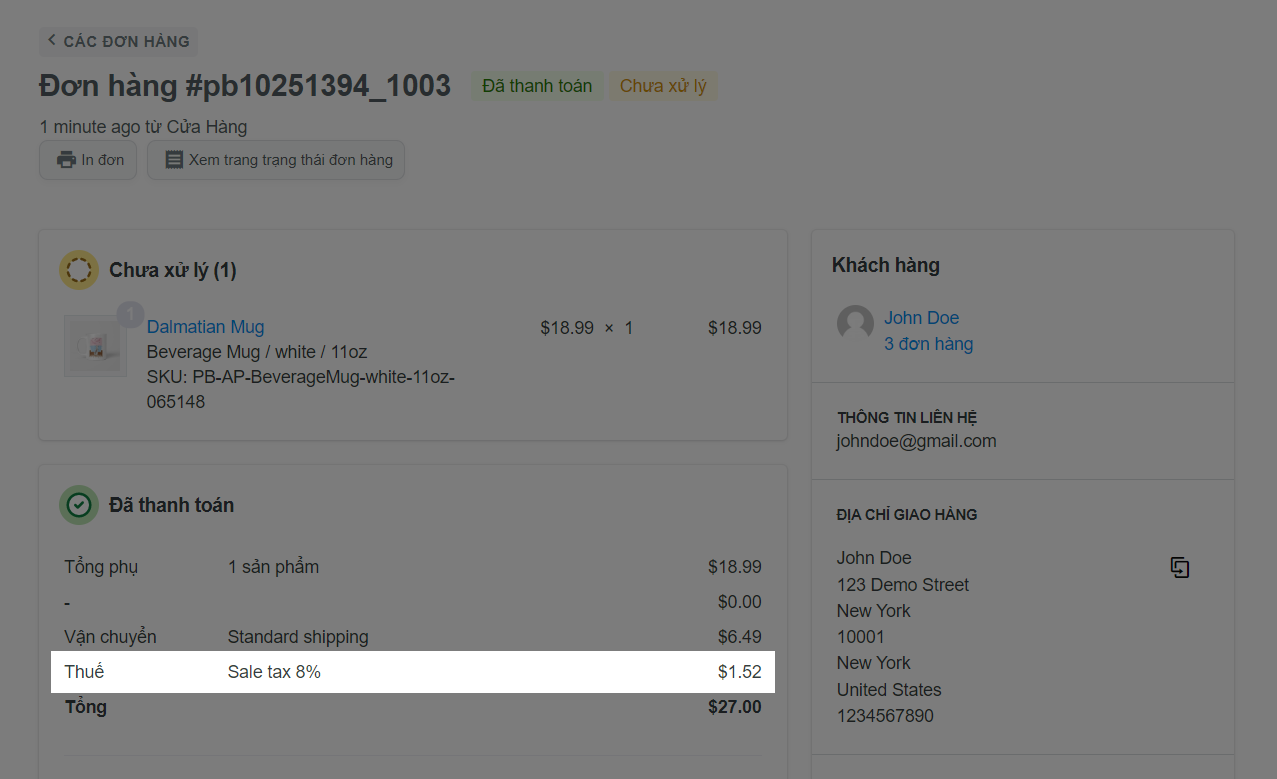Viewport: 1277px width, 779px height.
Task: Click Beverage Mug / white / 11oz variant text
Action: click(x=257, y=352)
